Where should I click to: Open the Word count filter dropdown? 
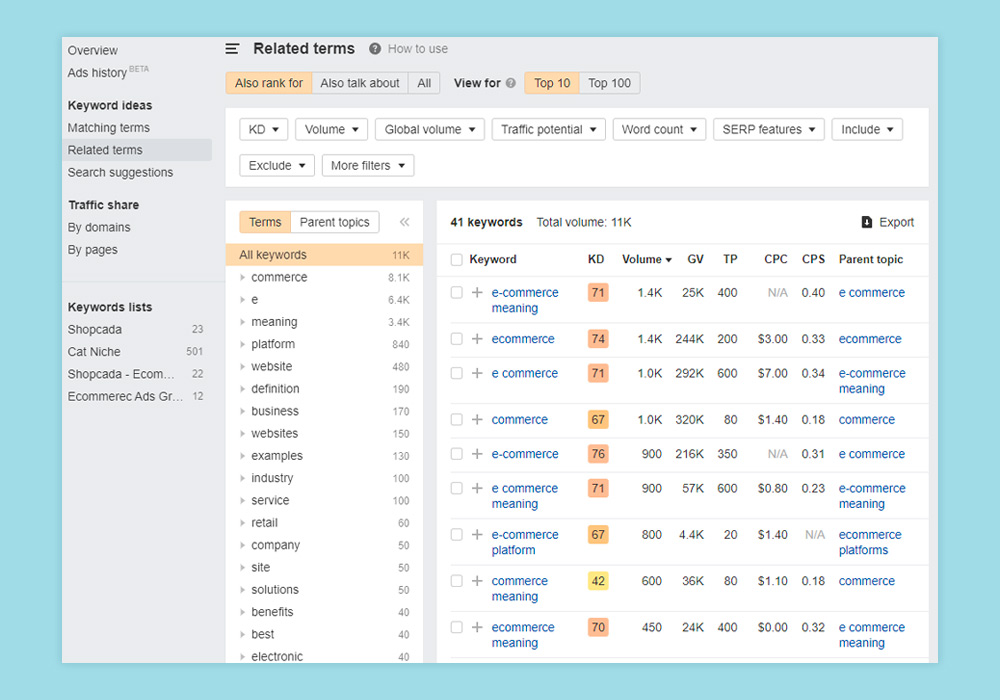659,129
